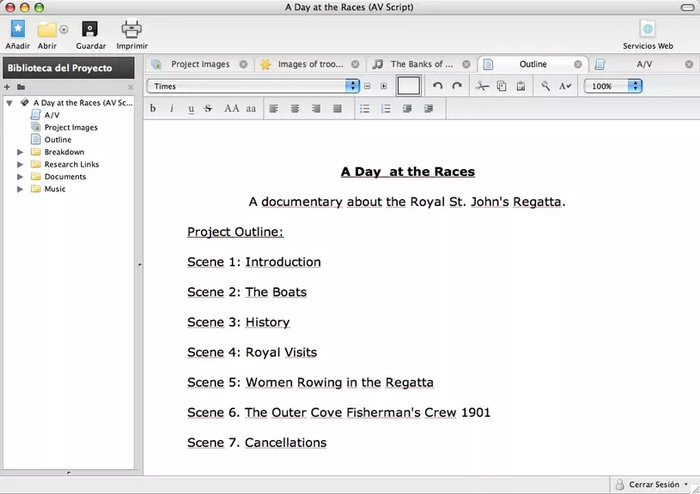Open the text color swatch box
The width and height of the screenshot is (700, 494).
point(408,86)
